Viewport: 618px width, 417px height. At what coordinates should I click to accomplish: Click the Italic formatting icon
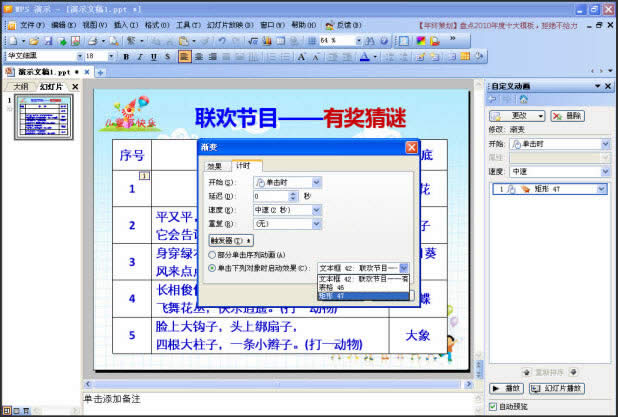tap(139, 57)
